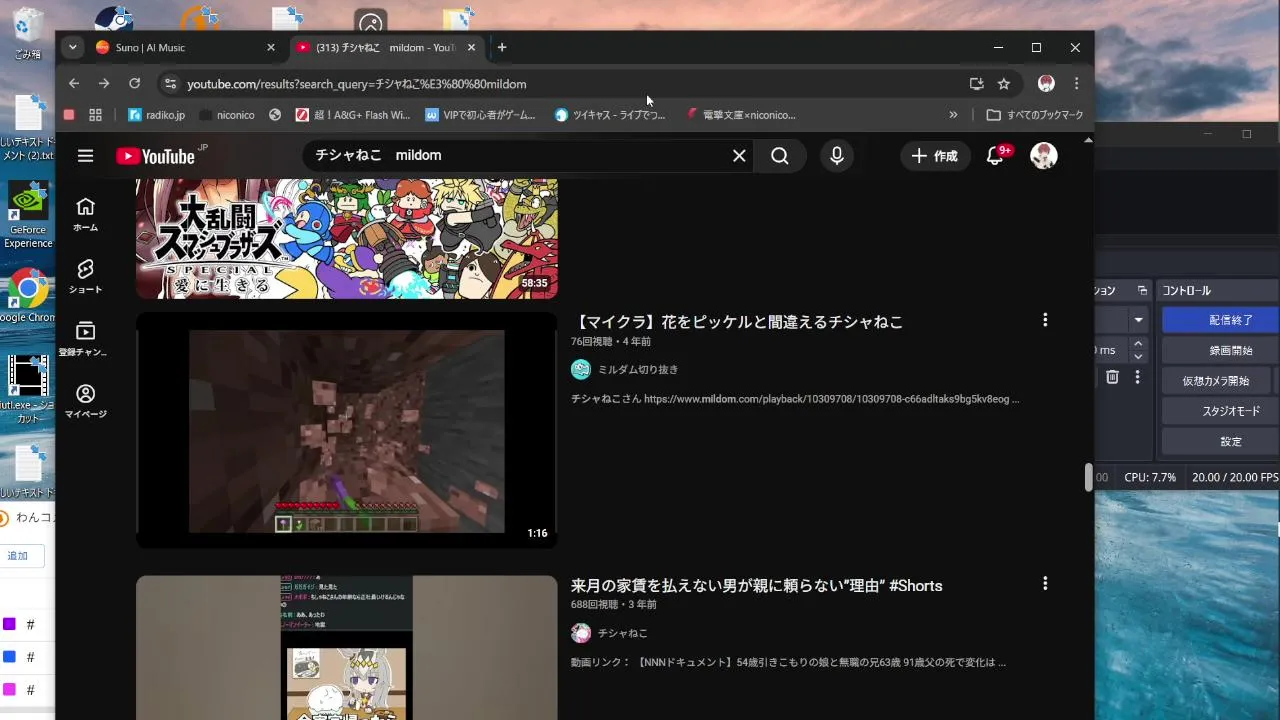Viewport: 1280px width, 720px height.
Task: Show more bookmarks with the chevron
Action: (953, 115)
